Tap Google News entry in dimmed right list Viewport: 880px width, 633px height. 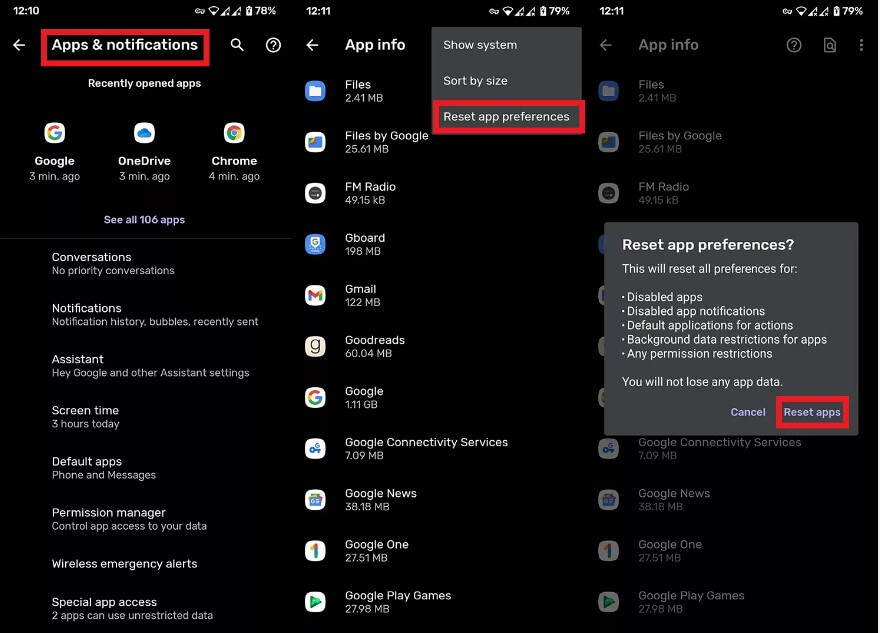coord(734,499)
